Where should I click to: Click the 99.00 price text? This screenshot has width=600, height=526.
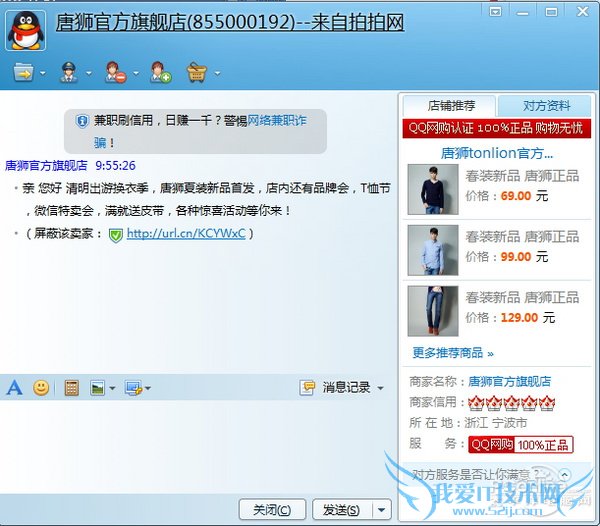coord(516,257)
